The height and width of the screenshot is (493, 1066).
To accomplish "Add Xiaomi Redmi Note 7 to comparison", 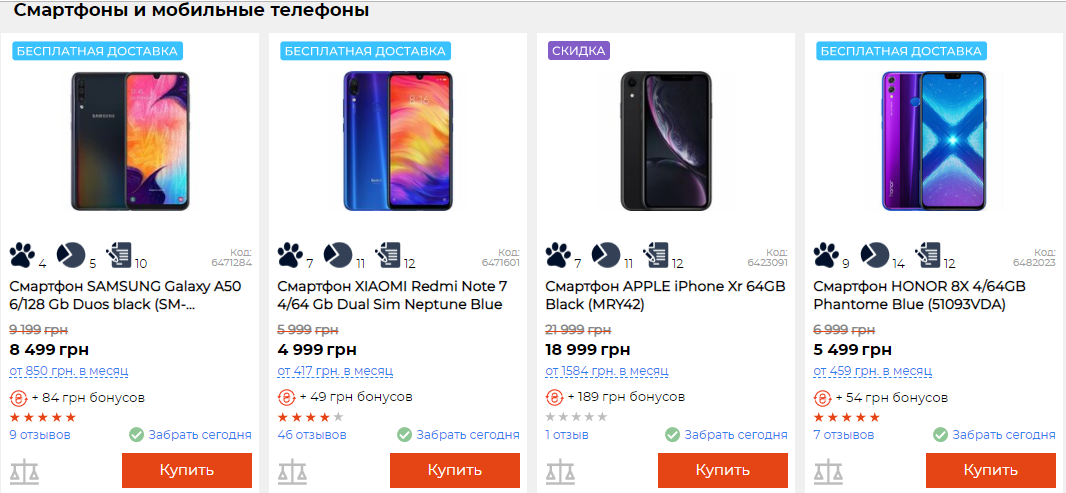I will 290,470.
